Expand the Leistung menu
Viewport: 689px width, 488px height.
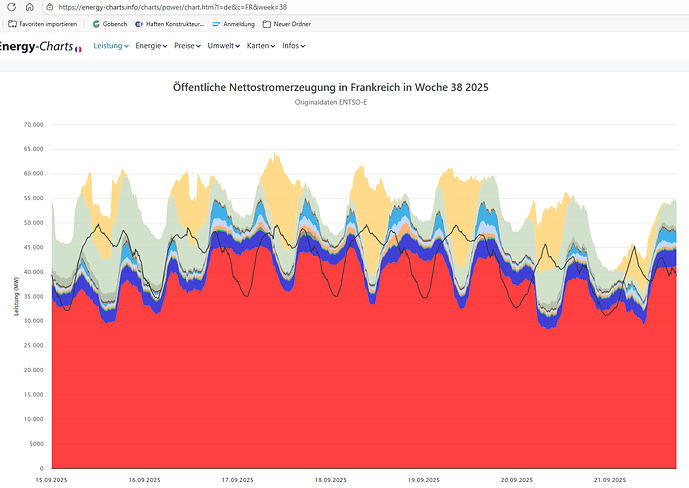pos(111,46)
